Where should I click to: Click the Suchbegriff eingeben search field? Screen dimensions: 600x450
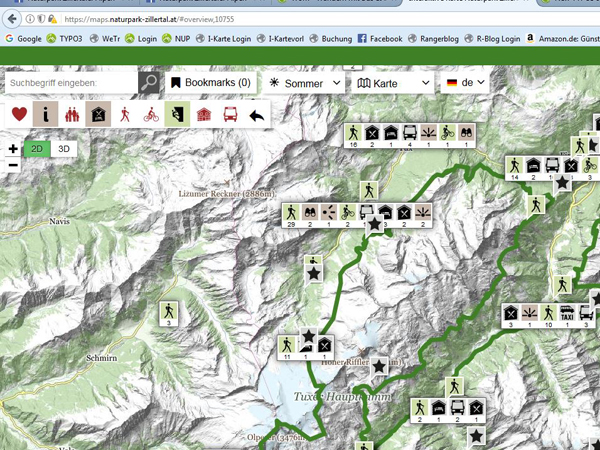point(70,83)
